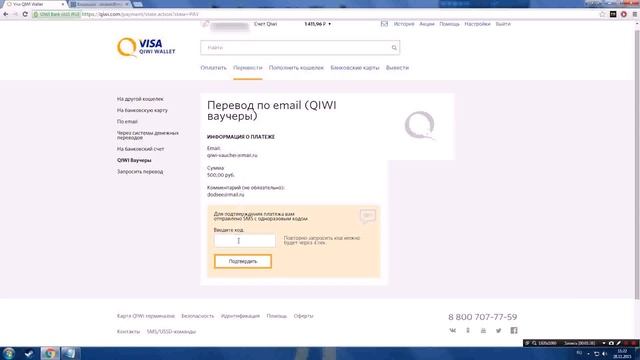Open the VK social icon in the footer

(x=453, y=330)
